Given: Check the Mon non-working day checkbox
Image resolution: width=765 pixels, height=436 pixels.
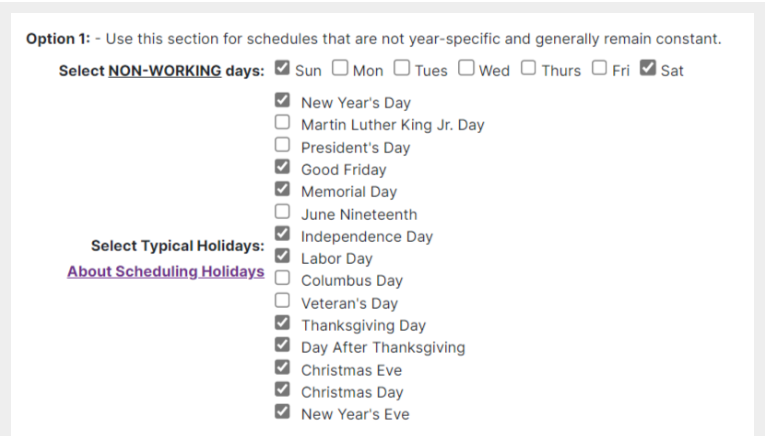Looking at the screenshot, I should [340, 68].
